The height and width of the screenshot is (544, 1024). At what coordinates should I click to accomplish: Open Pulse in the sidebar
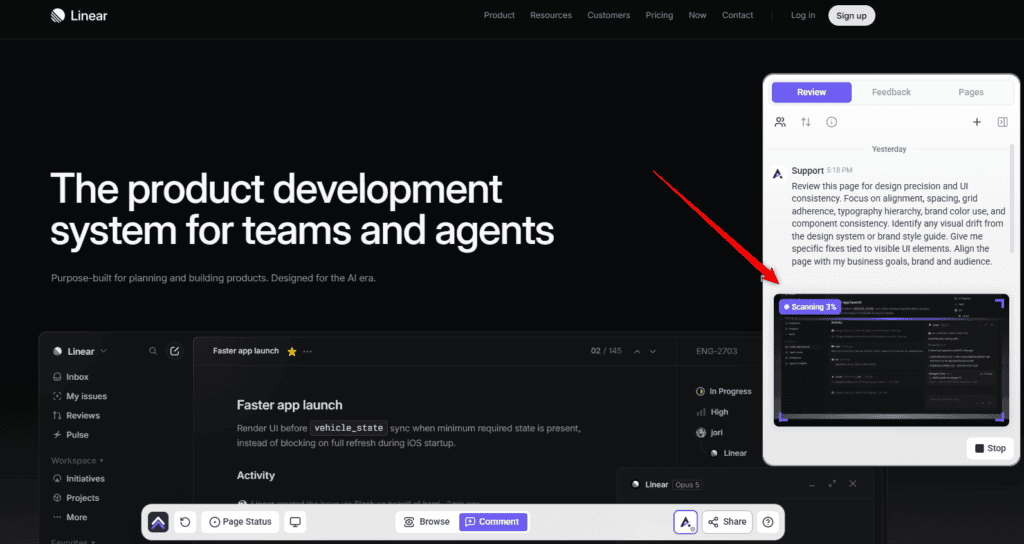(71, 435)
